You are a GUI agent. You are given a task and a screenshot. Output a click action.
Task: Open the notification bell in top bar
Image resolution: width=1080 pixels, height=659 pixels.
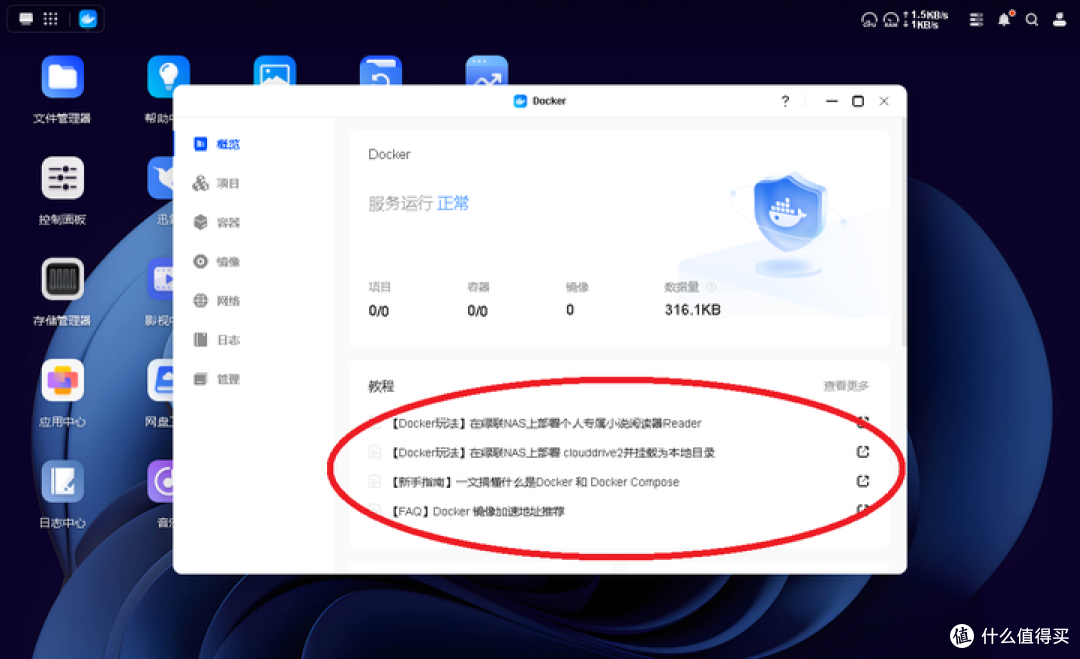(x=1005, y=19)
